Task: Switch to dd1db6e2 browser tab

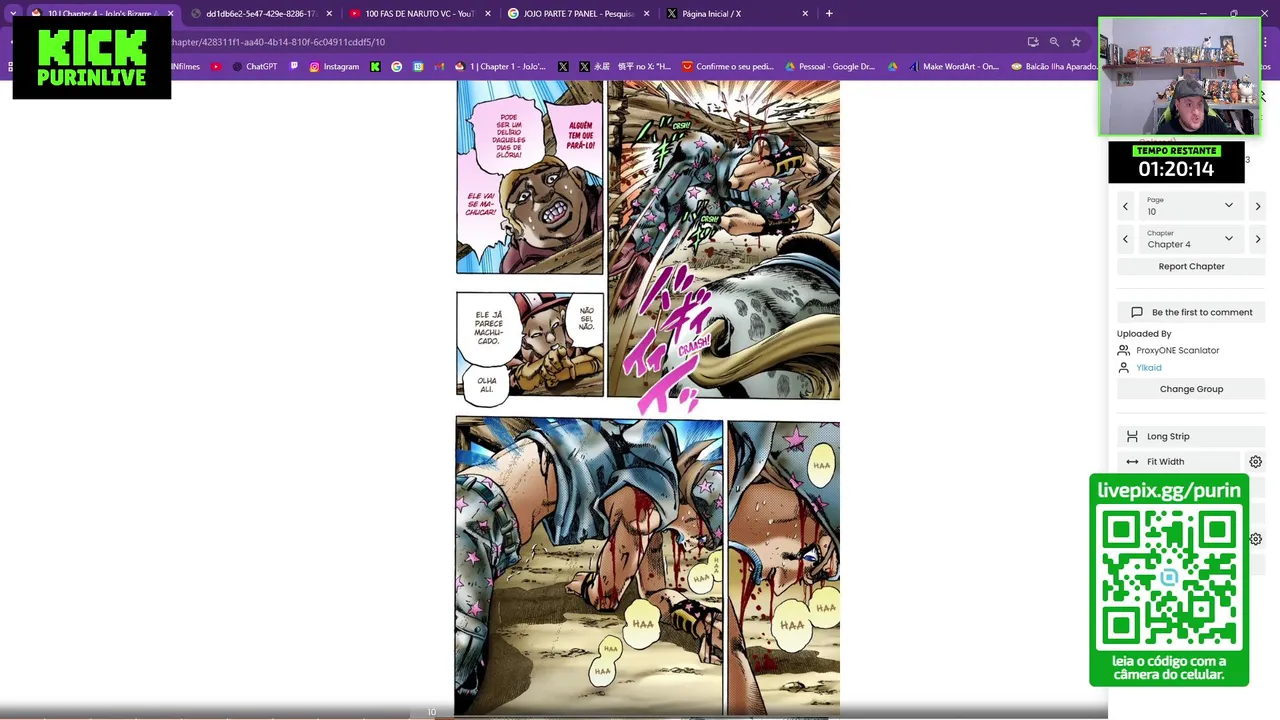Action: pyautogui.click(x=260, y=14)
